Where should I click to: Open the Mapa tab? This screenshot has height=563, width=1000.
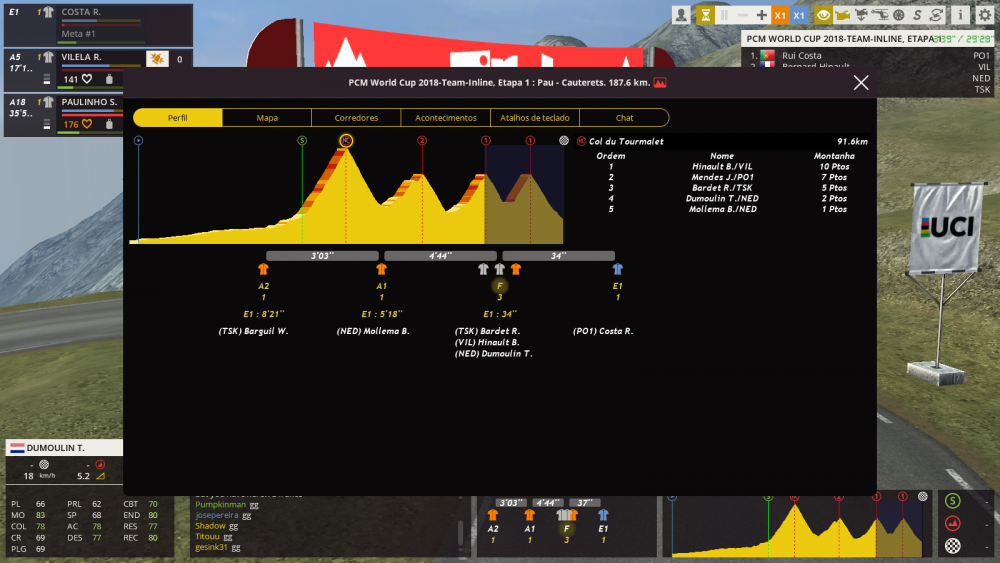(267, 117)
